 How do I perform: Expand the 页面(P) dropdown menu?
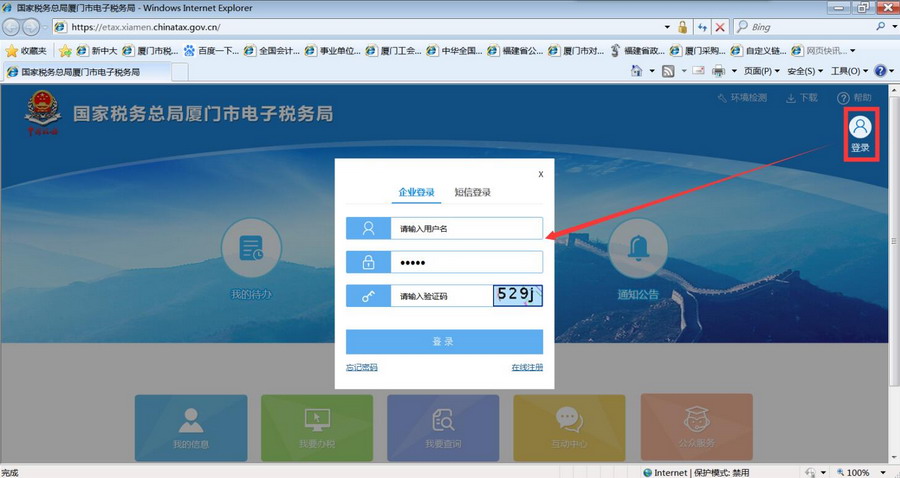point(761,72)
